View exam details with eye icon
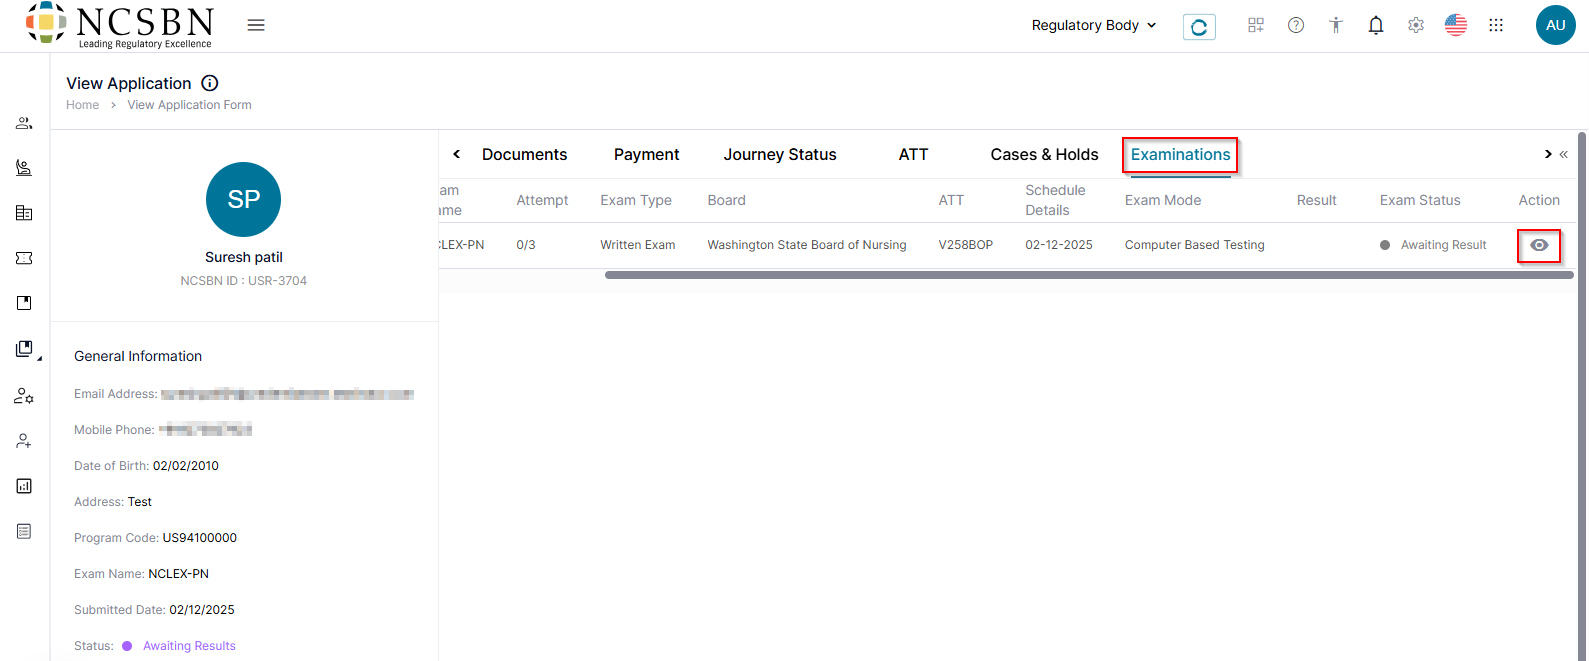Screen dimensions: 1589x661 coord(1539,245)
